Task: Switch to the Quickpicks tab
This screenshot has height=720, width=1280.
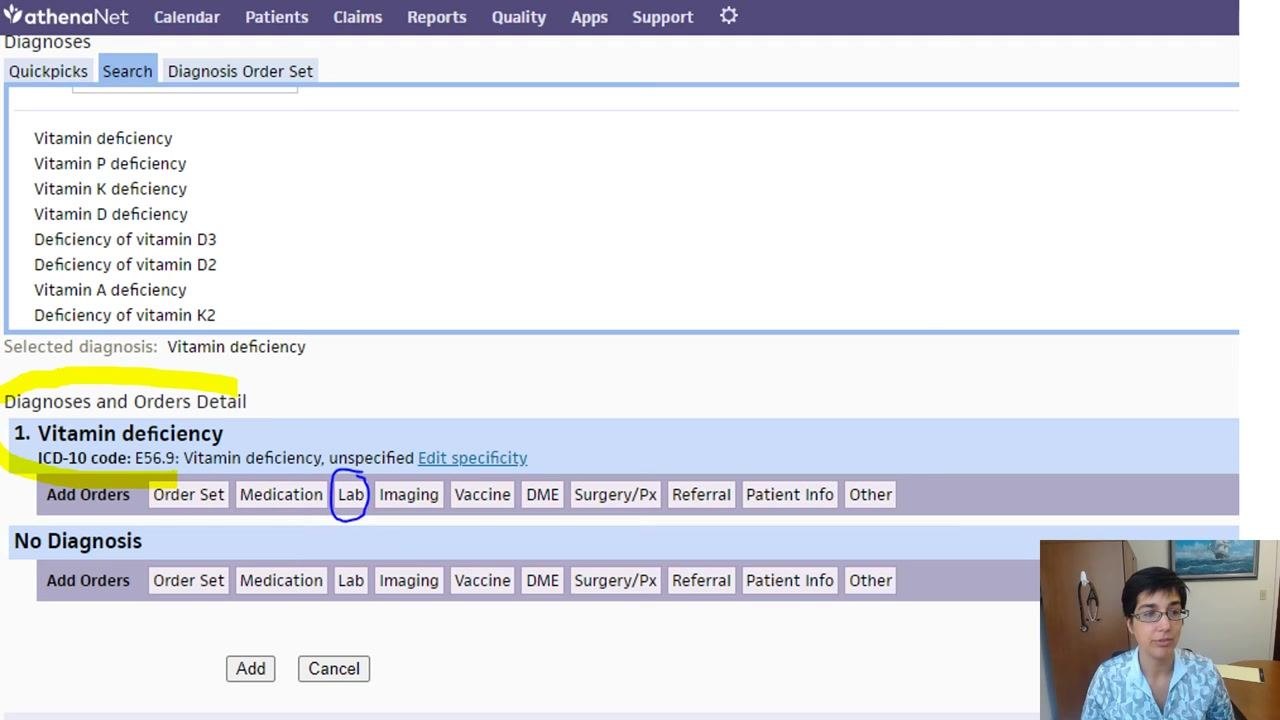Action: tap(49, 71)
